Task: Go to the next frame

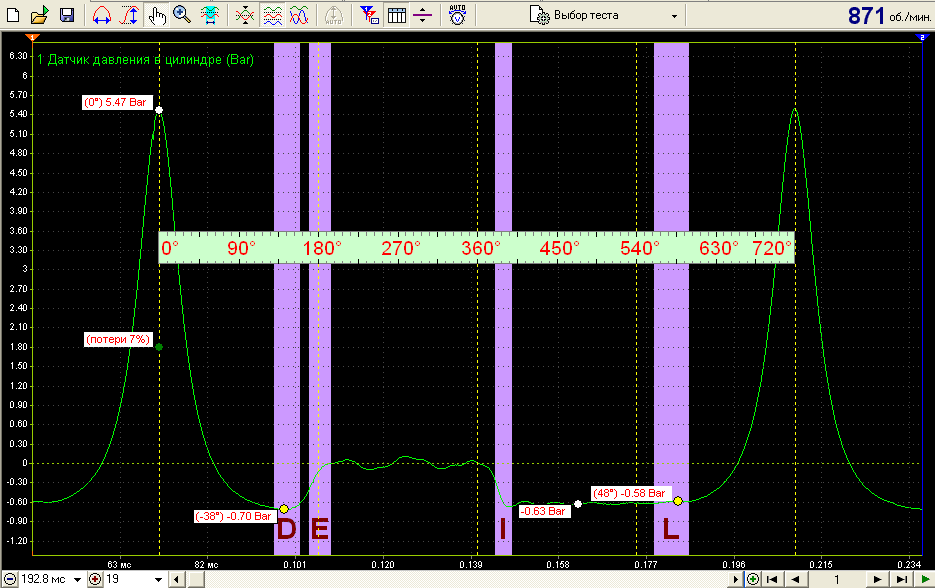Action: (x=878, y=580)
